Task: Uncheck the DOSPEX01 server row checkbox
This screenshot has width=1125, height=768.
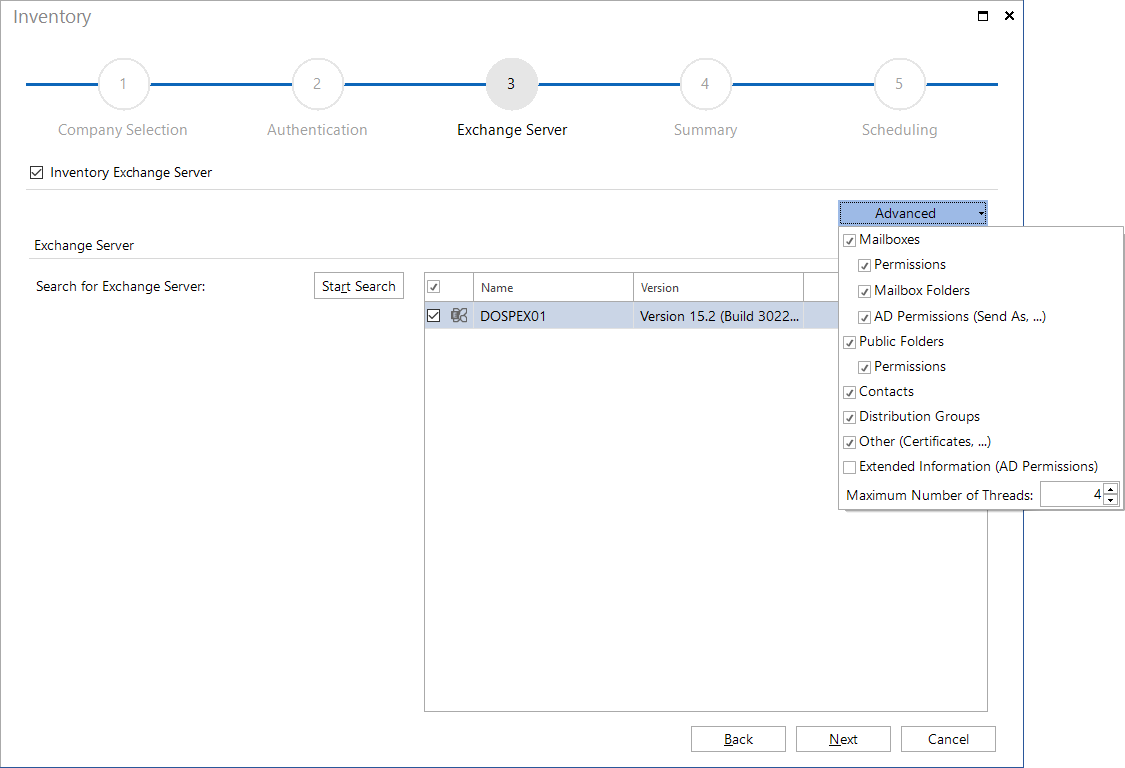Action: (433, 316)
